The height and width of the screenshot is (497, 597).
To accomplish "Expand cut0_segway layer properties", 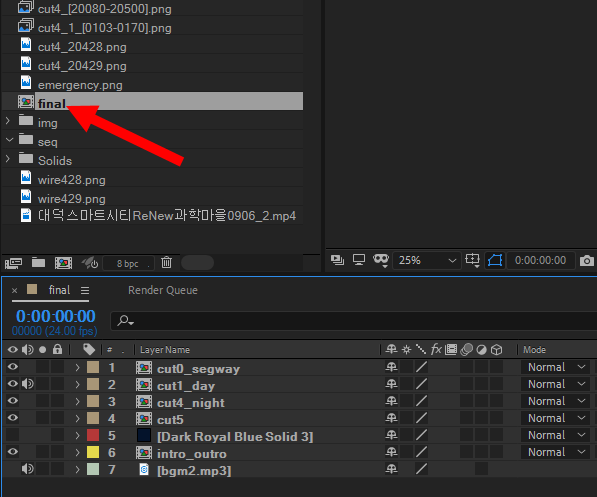I will coord(77,368).
